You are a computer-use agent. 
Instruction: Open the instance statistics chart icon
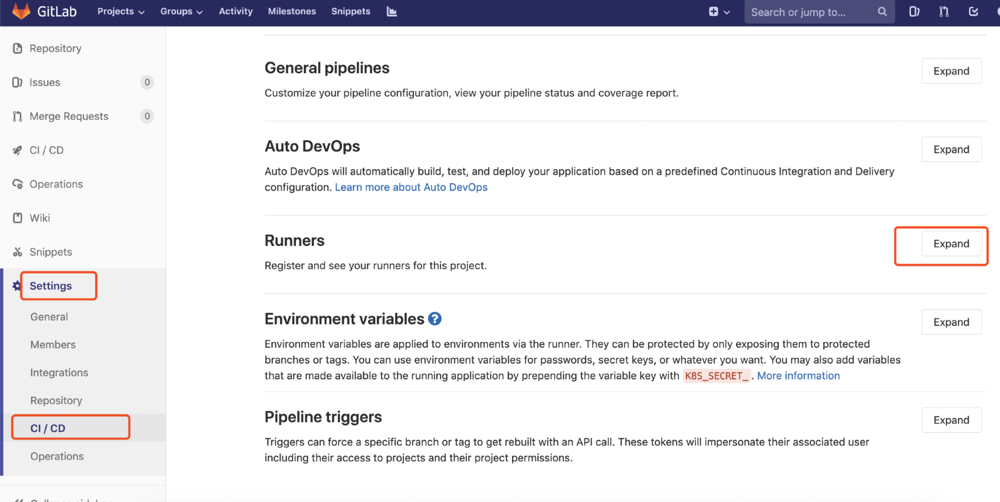click(x=391, y=12)
